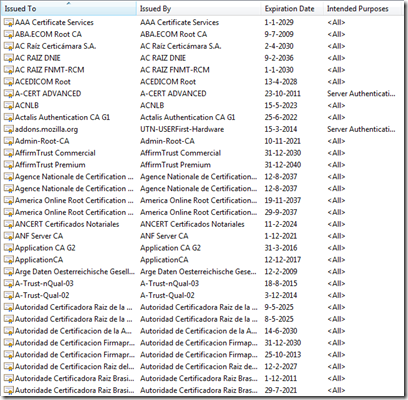Select the A-CERT ADVANCED certificate entry

(x=203, y=94)
